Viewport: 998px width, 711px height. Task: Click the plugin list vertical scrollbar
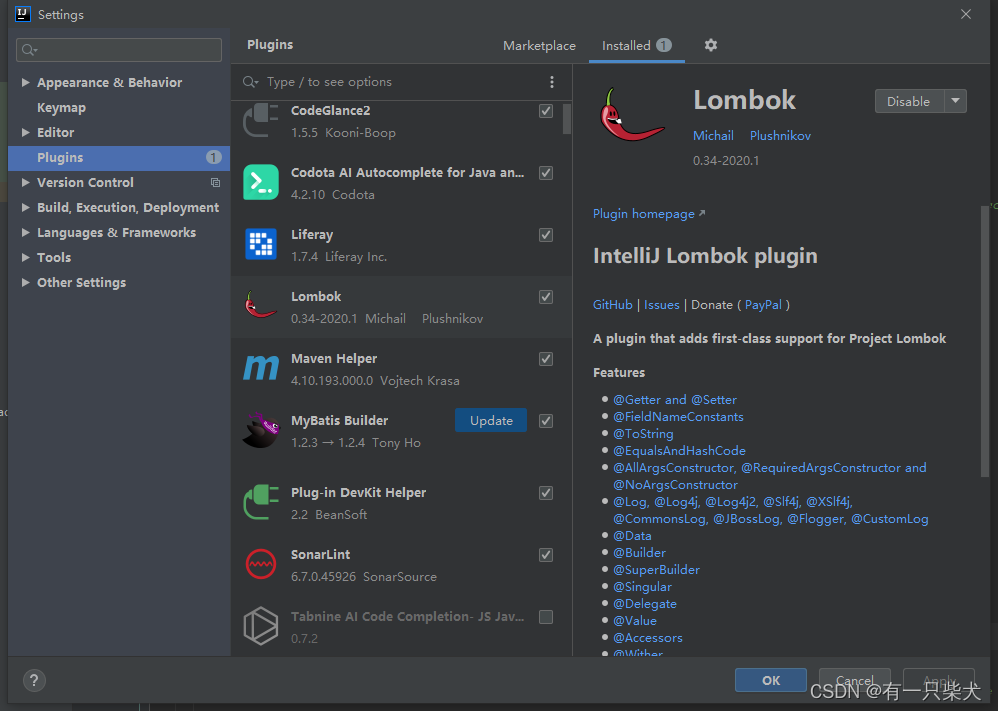[x=567, y=119]
